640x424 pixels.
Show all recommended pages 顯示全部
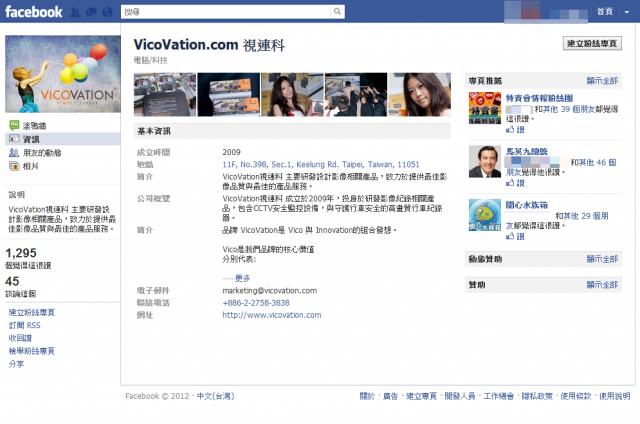(602, 81)
